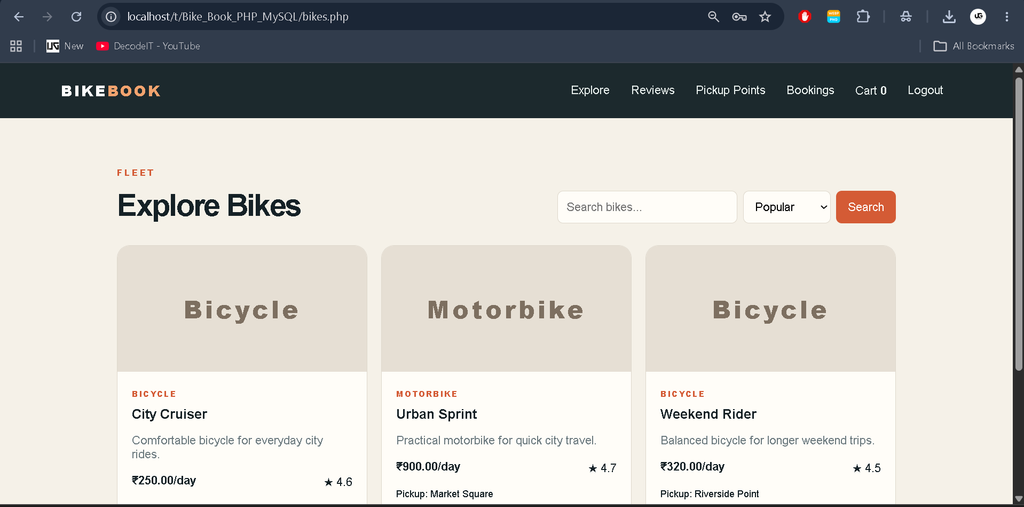Screen dimensions: 1024x507
Task: Open the DecodeIT - YouTube bookmark
Action: click(148, 46)
